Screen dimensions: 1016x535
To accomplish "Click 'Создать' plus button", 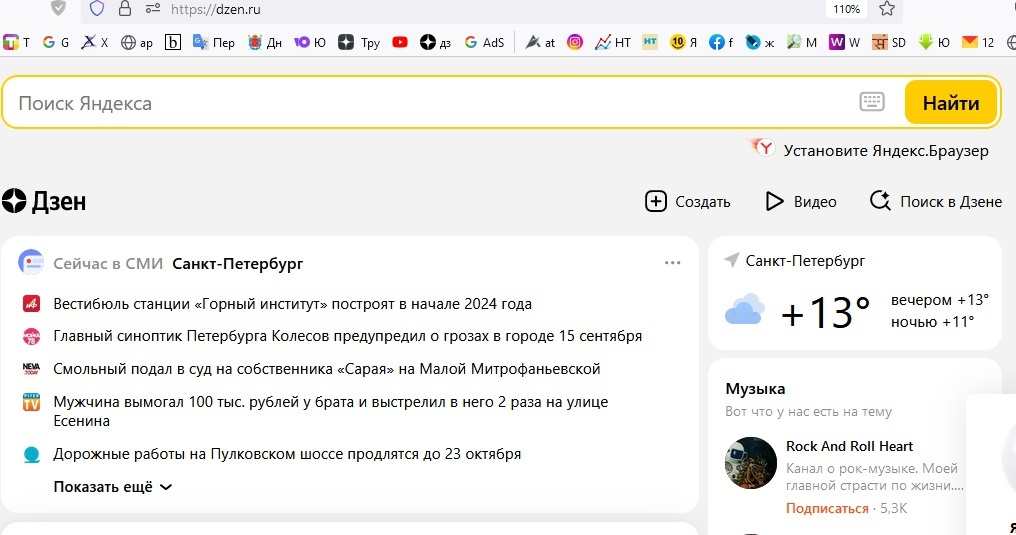I will (x=687, y=201).
